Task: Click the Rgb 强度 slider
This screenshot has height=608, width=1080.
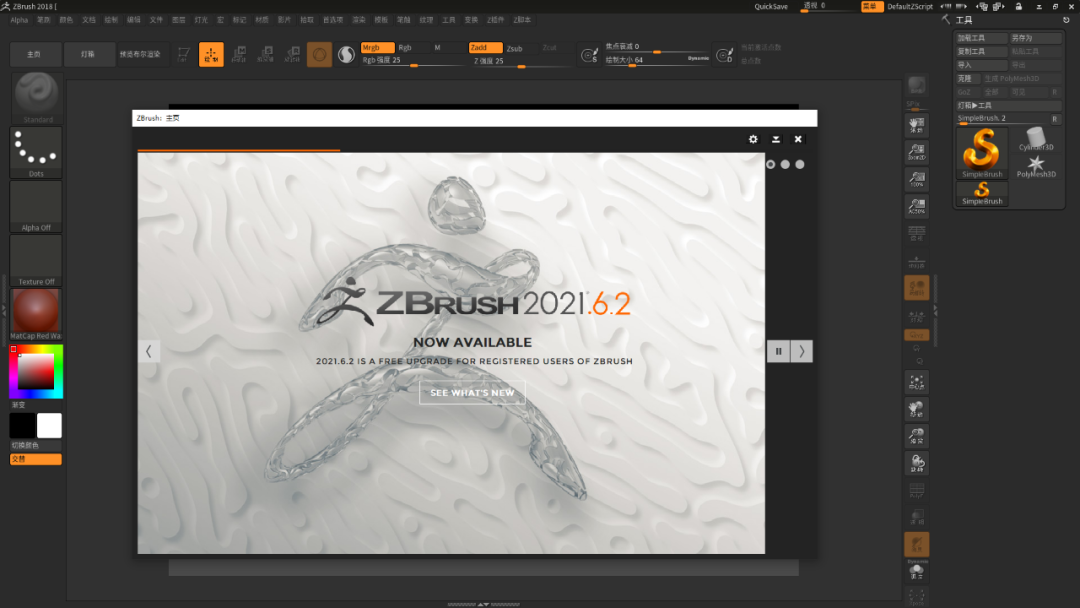Action: click(412, 61)
